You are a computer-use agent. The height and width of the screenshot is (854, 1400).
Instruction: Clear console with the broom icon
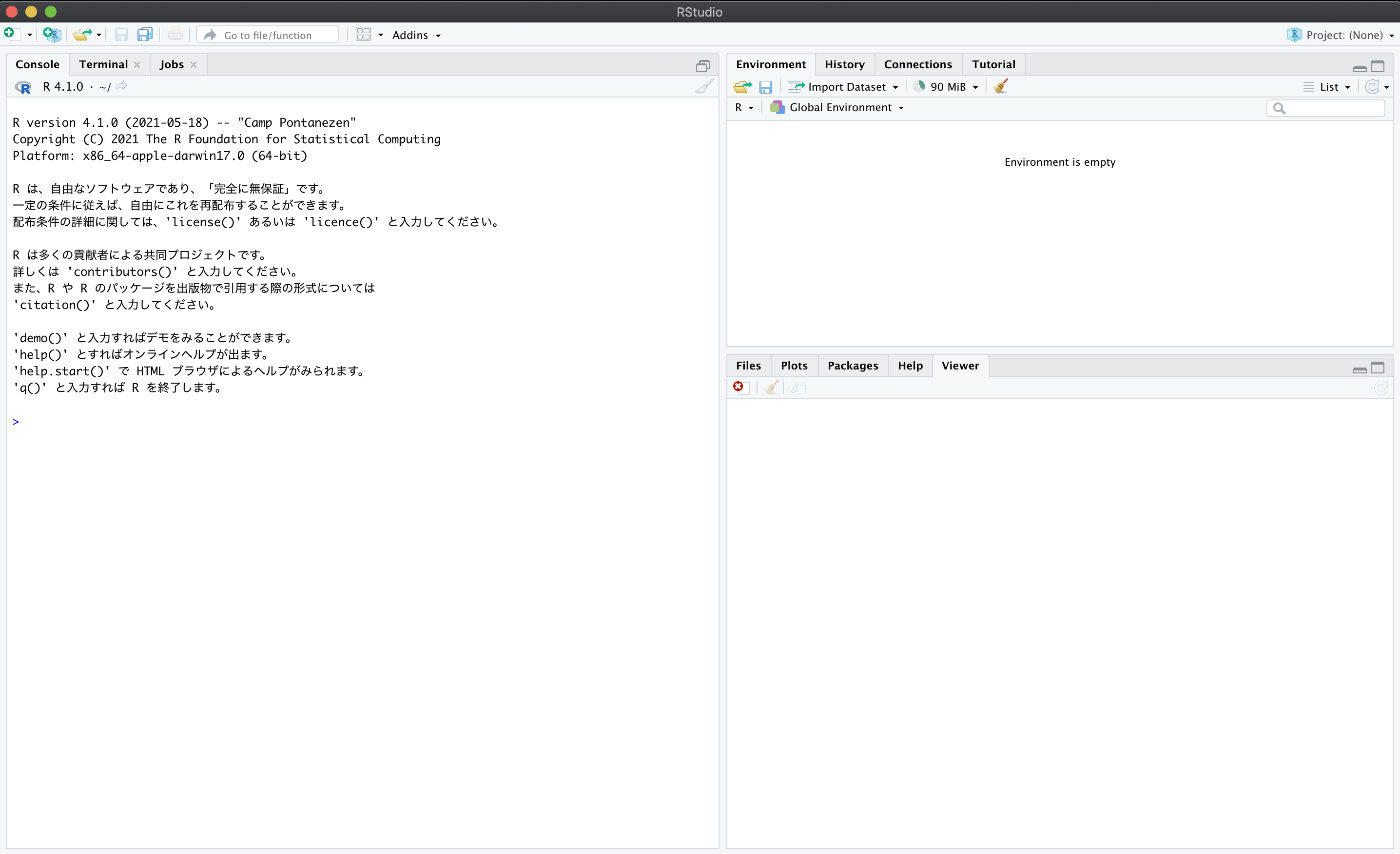pyautogui.click(x=705, y=87)
